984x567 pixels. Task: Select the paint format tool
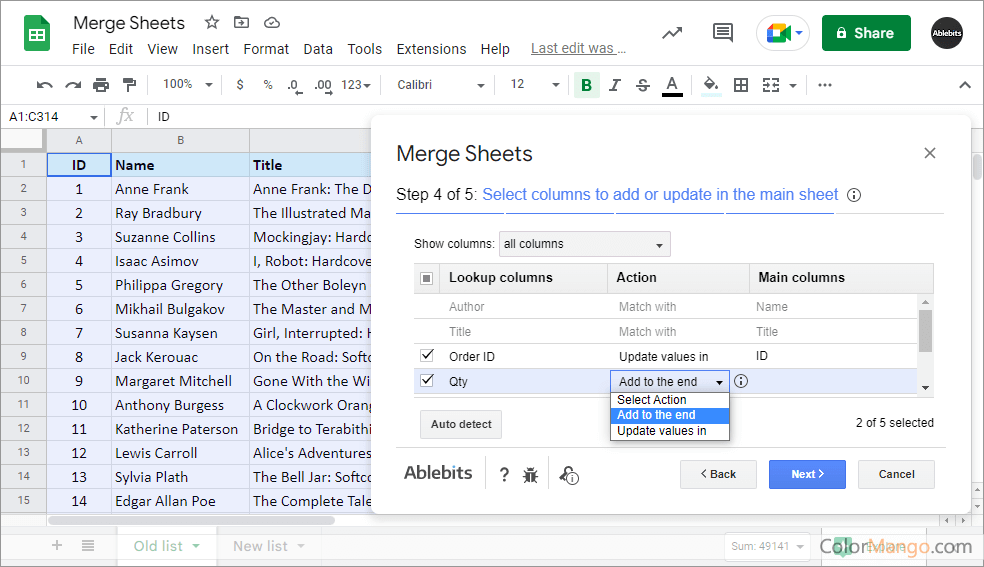(128, 85)
